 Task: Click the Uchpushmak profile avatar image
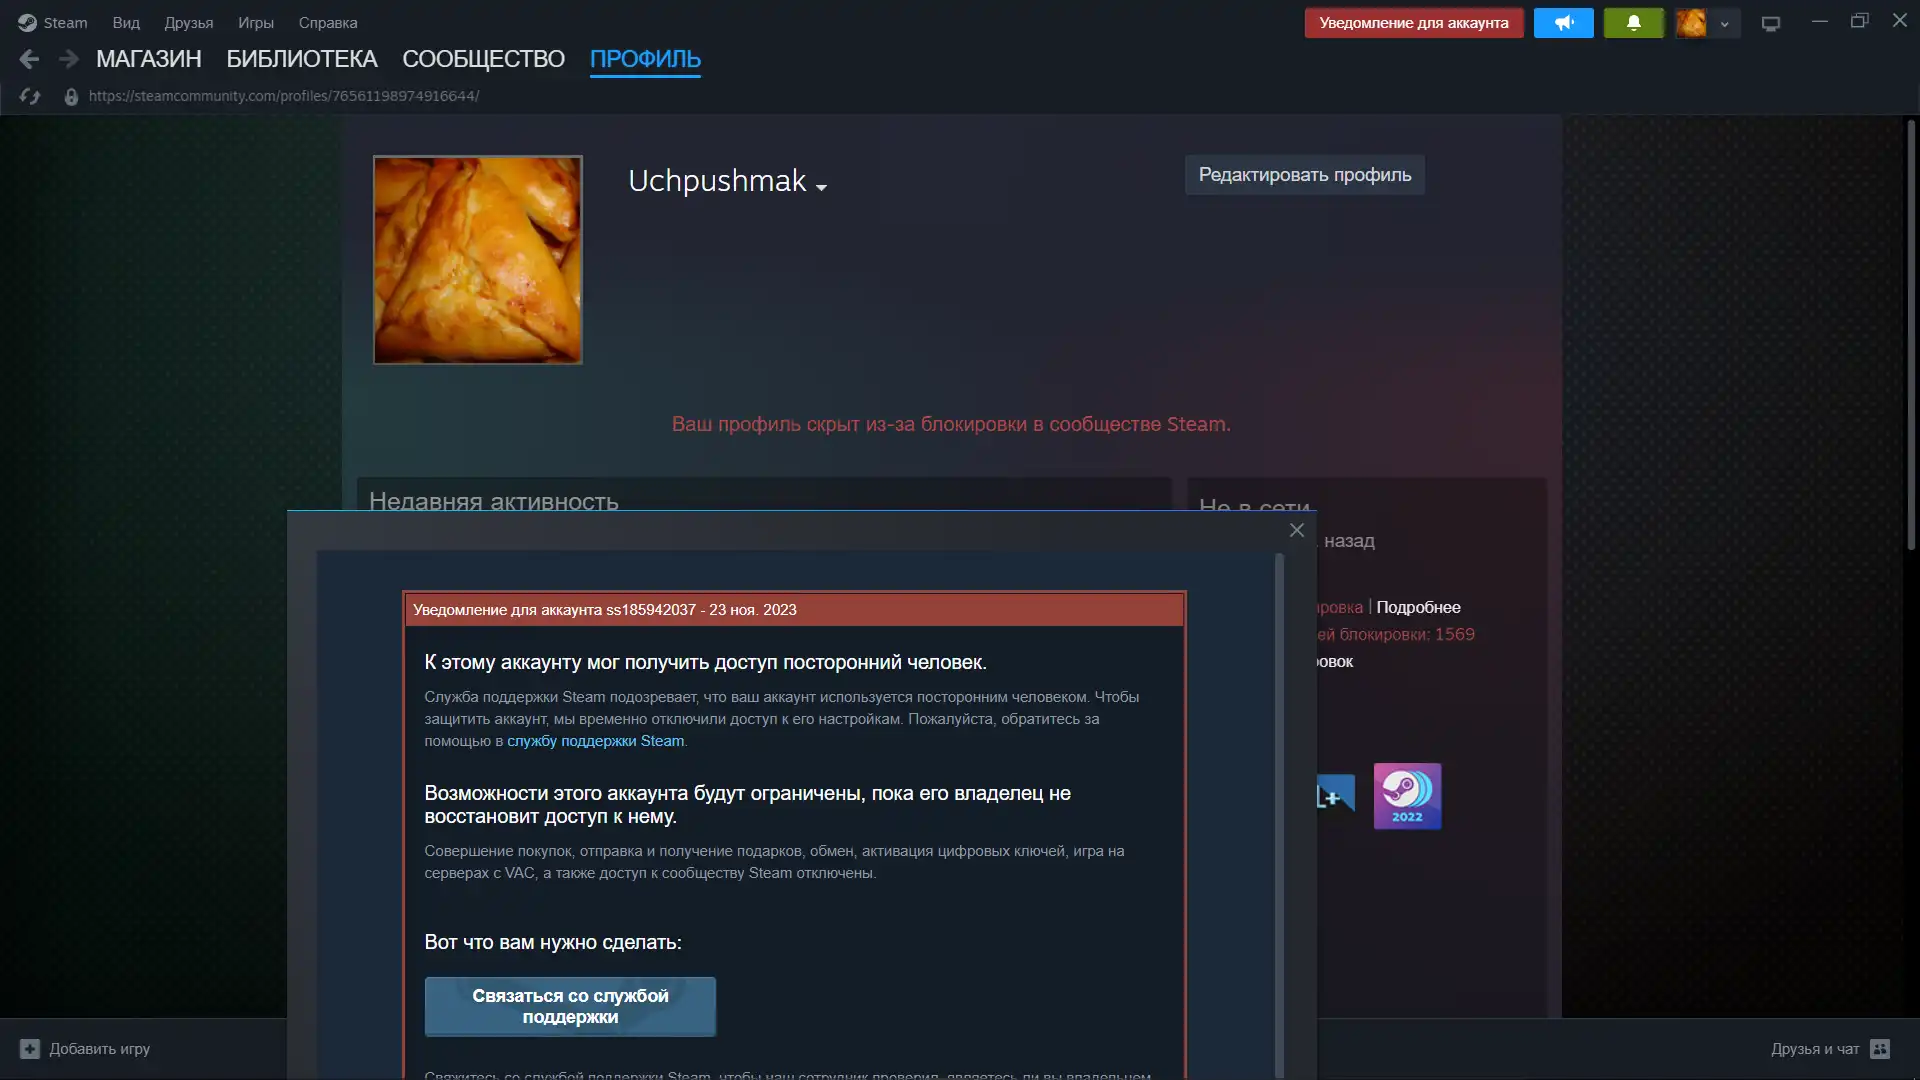point(478,260)
